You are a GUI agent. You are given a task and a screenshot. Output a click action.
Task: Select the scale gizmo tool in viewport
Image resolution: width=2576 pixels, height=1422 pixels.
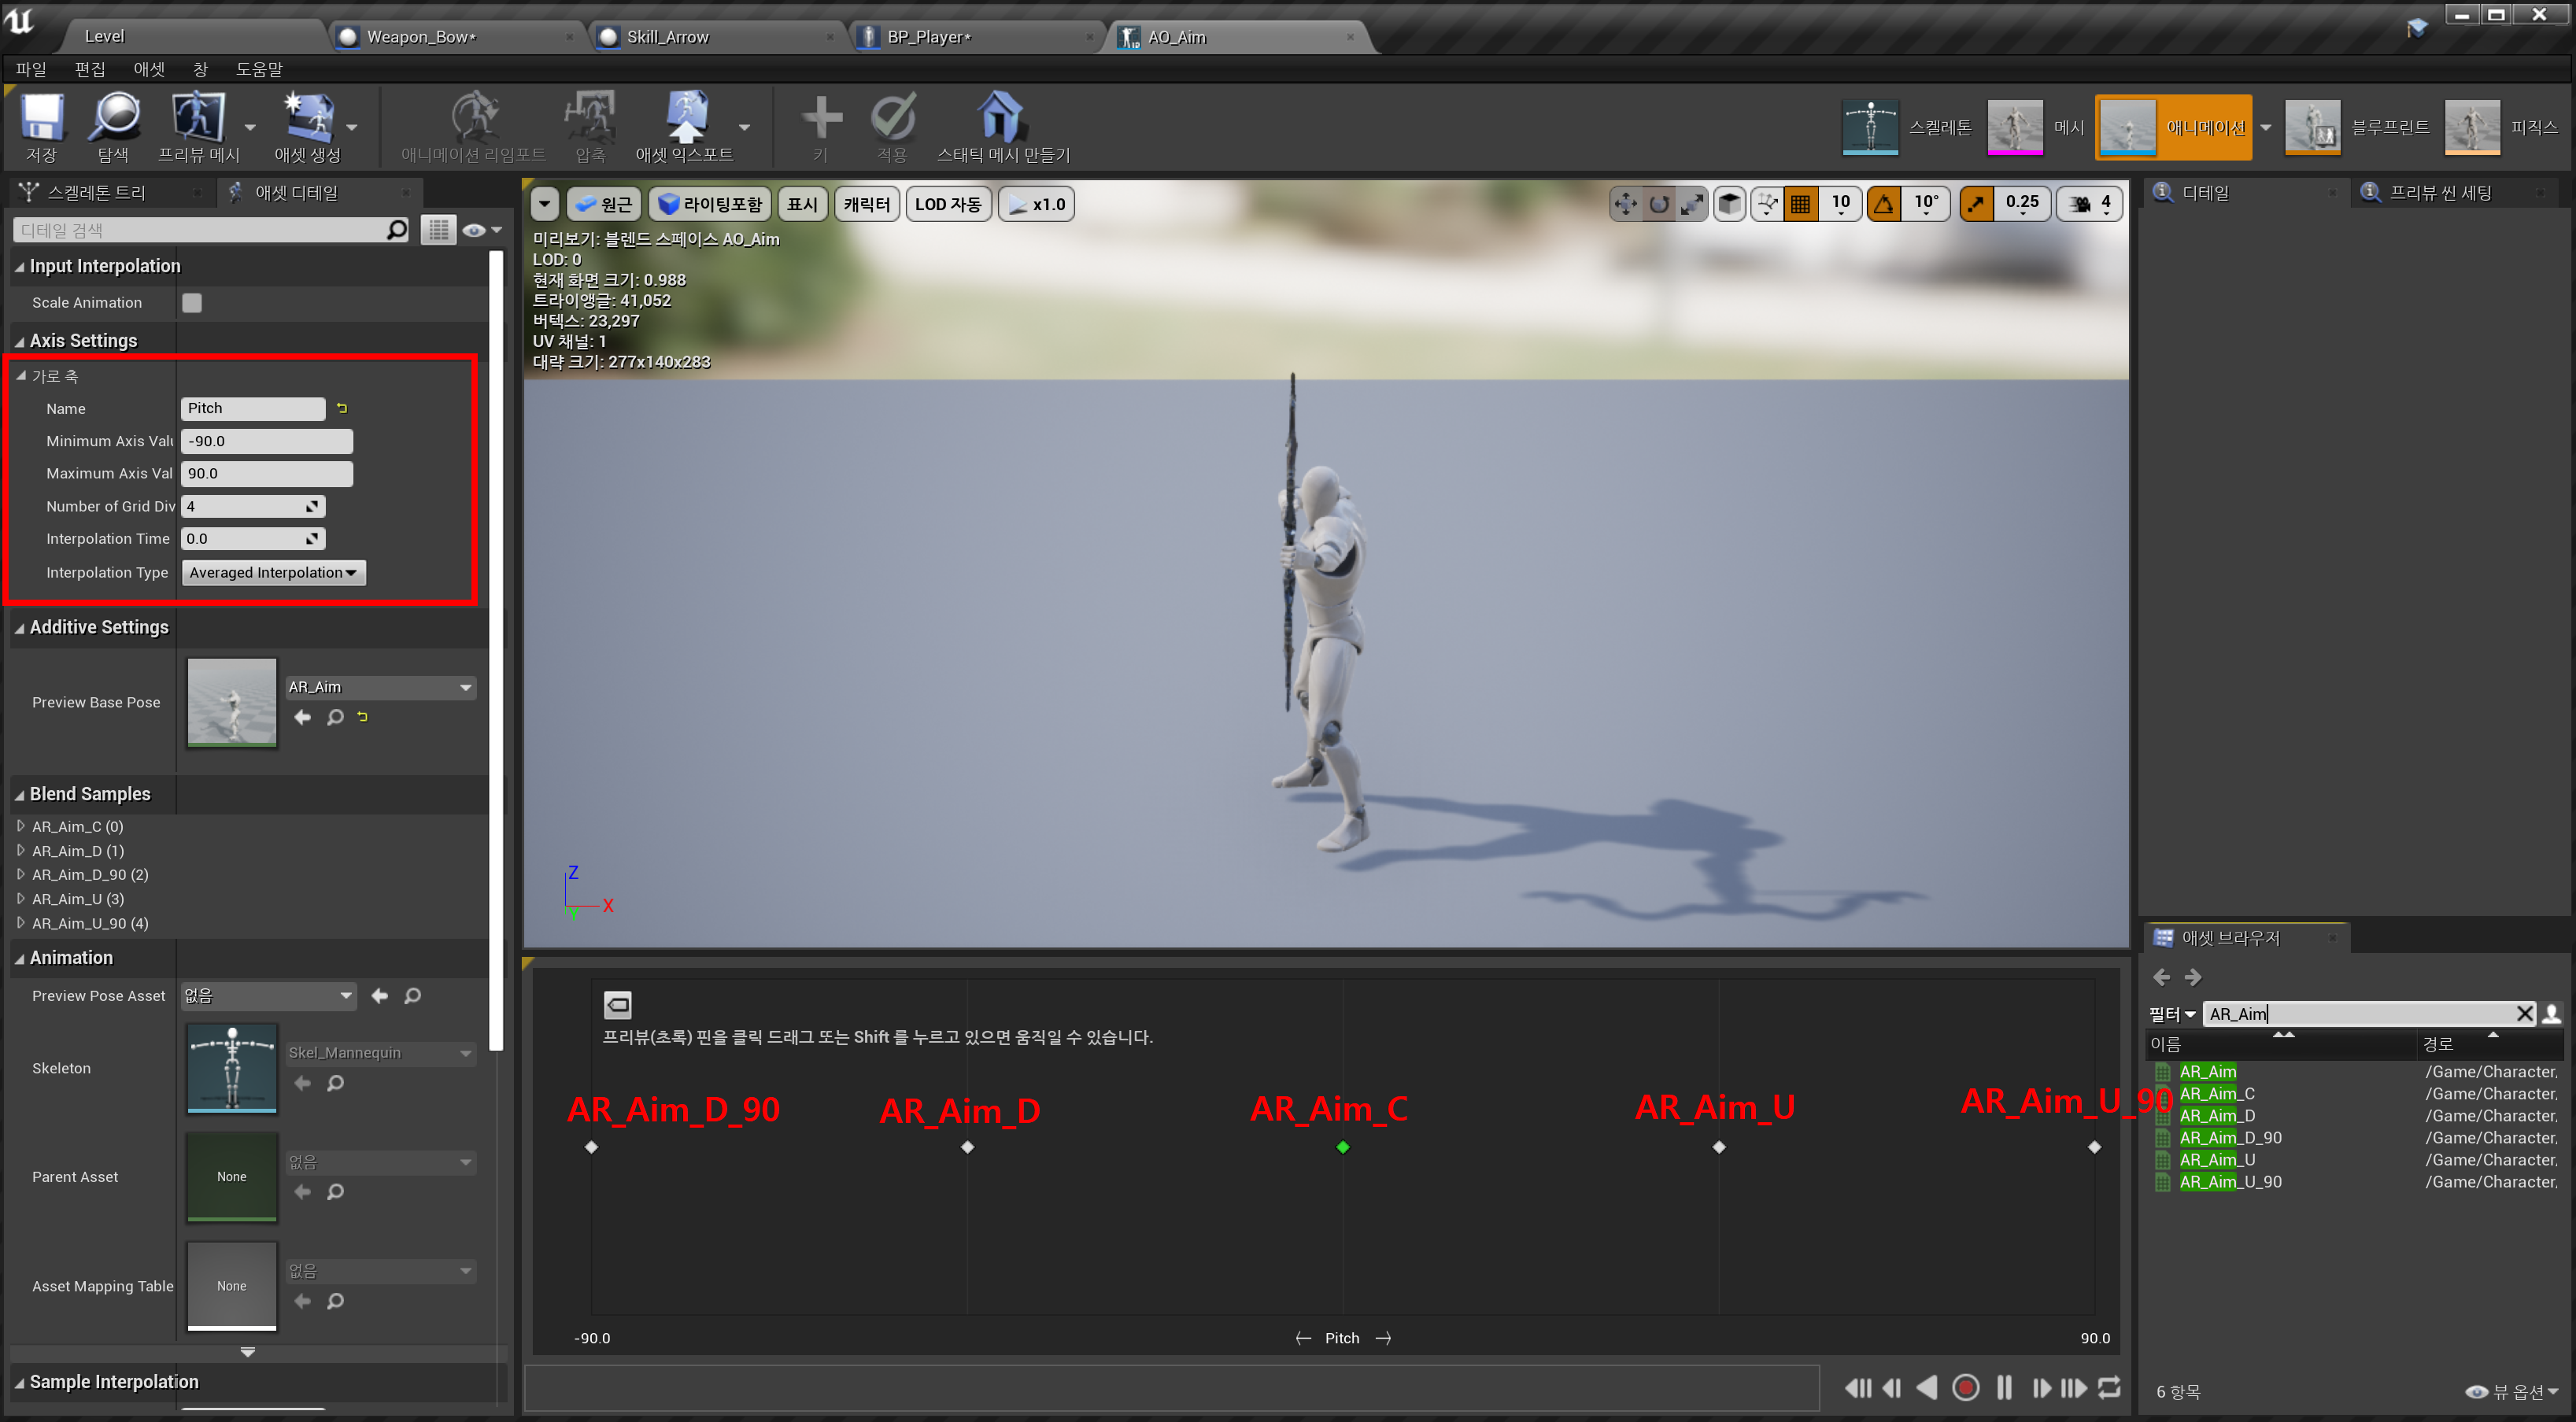(1692, 204)
